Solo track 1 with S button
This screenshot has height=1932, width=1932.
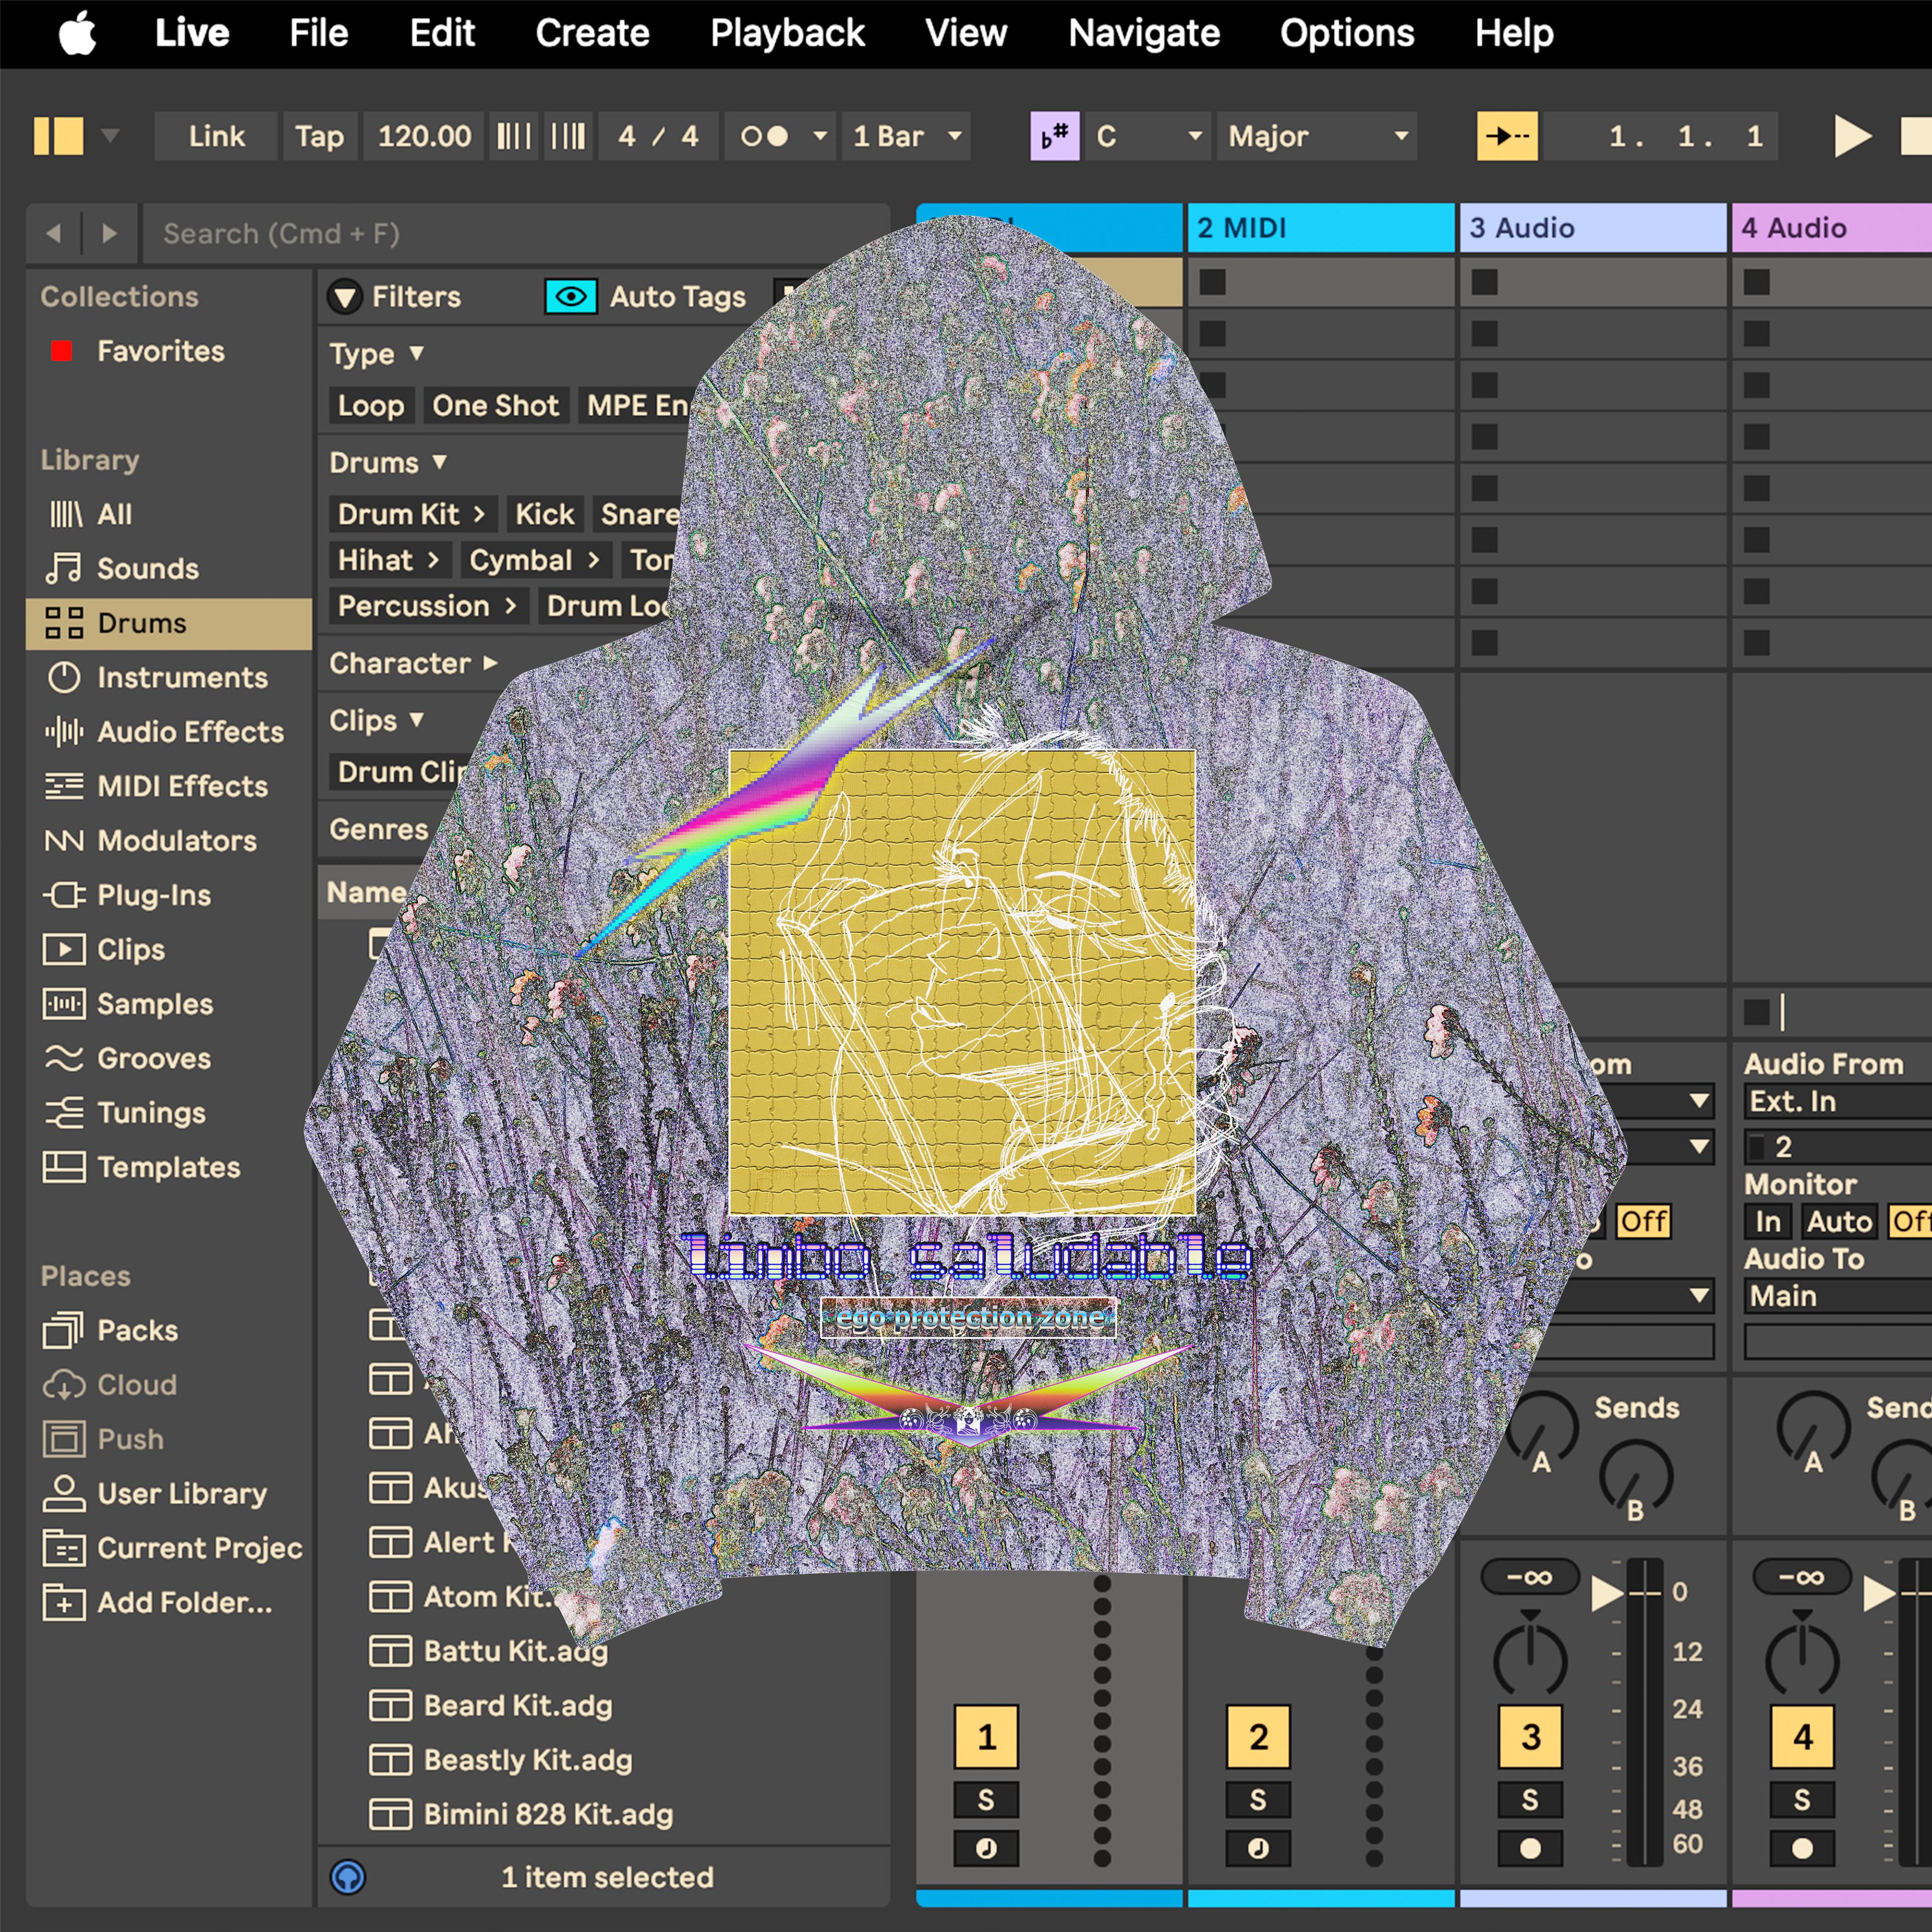tap(986, 1800)
